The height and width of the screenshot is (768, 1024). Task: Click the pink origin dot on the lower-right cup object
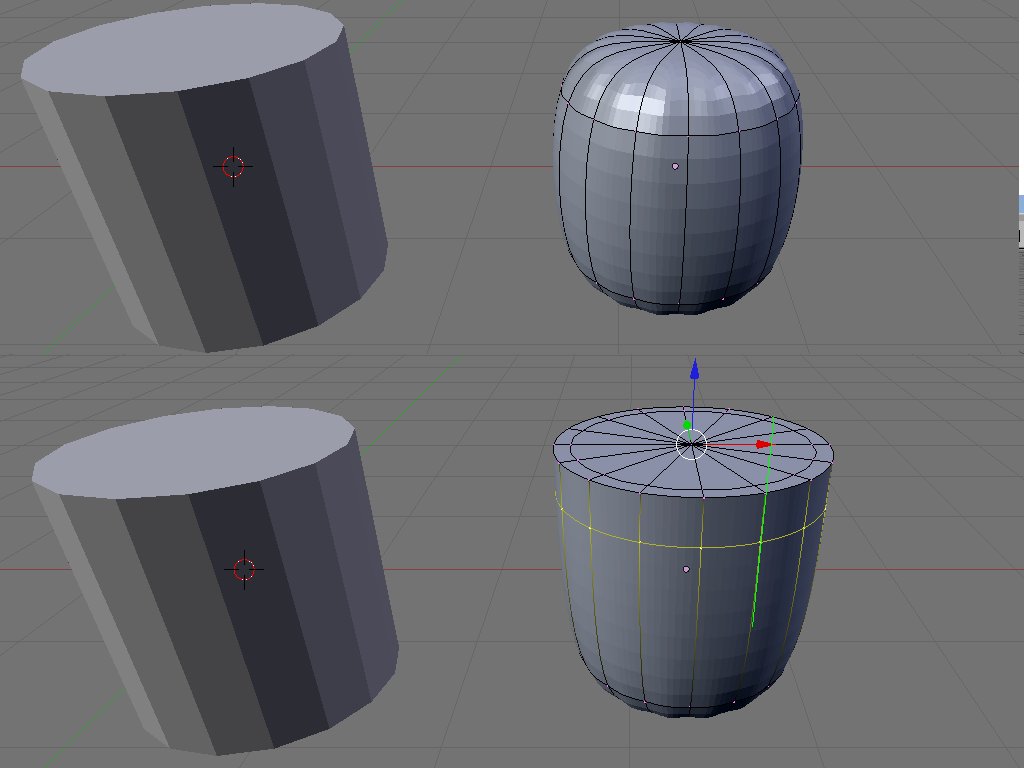pos(686,569)
